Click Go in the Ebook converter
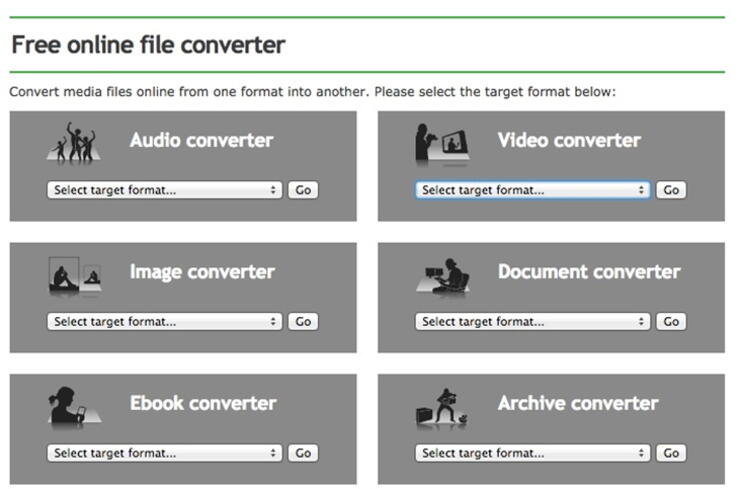 tap(303, 453)
